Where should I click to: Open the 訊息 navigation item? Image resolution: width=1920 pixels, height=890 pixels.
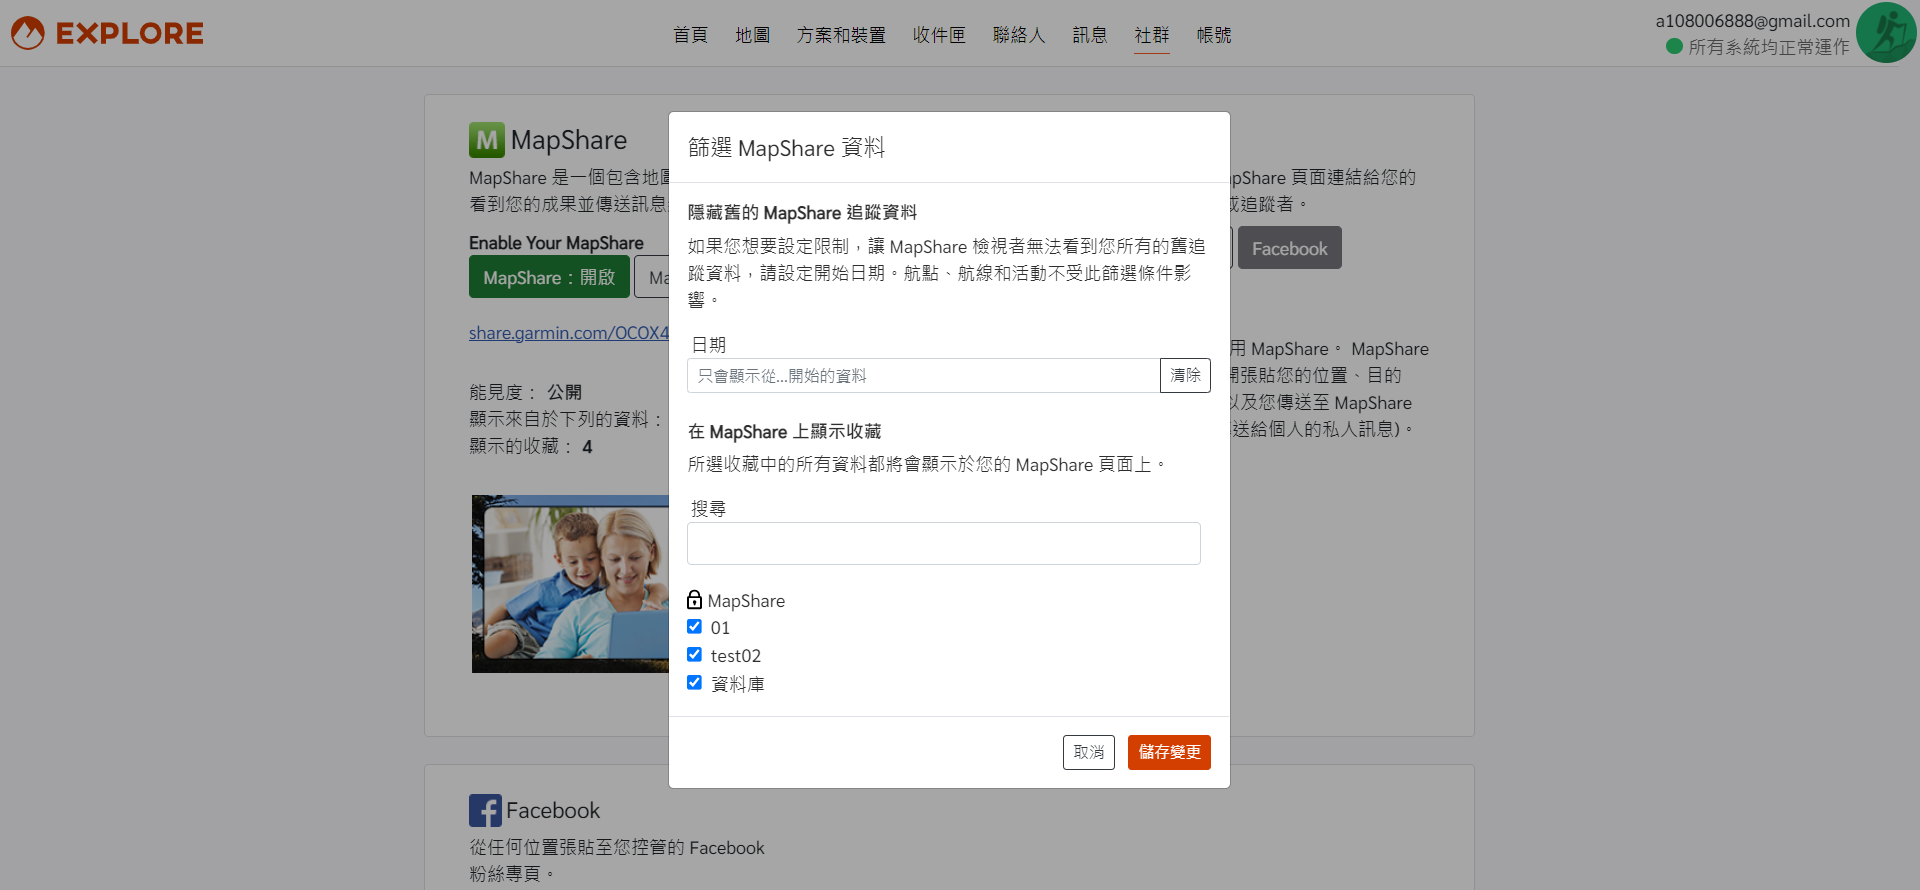pyautogui.click(x=1090, y=35)
